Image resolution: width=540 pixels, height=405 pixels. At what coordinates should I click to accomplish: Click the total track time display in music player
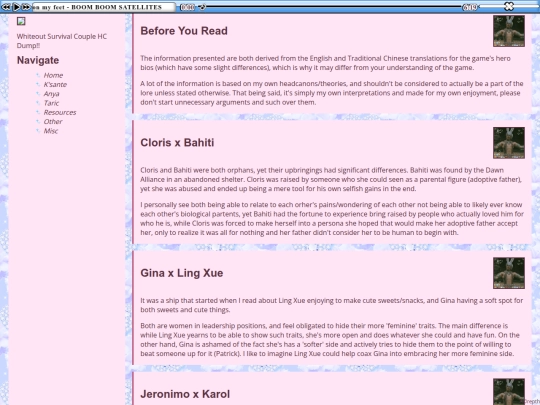470,7
